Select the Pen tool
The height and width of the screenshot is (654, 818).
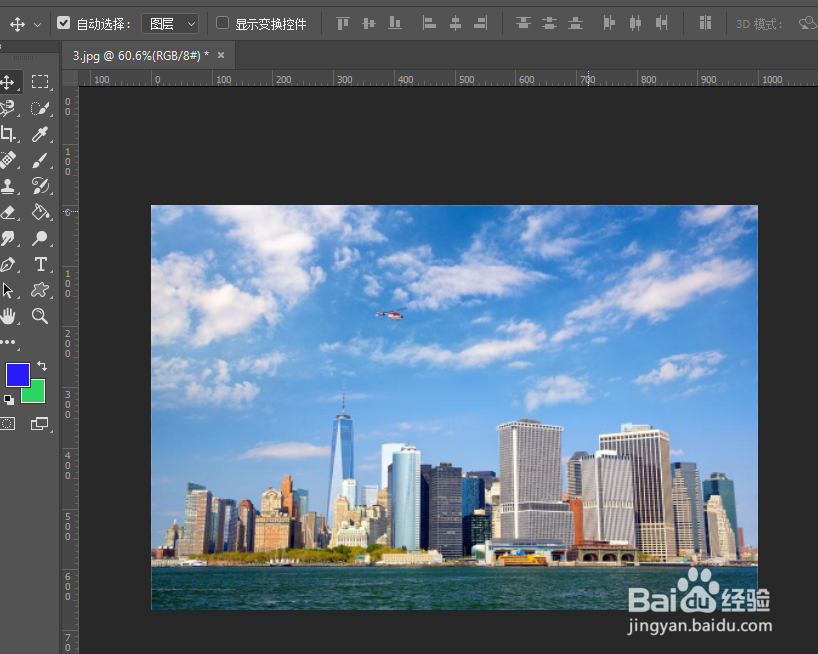tap(7, 264)
